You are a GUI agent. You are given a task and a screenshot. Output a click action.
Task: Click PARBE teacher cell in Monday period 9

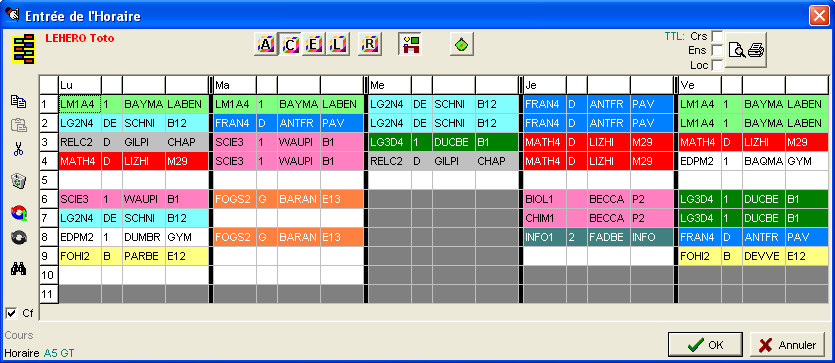pyautogui.click(x=144, y=256)
